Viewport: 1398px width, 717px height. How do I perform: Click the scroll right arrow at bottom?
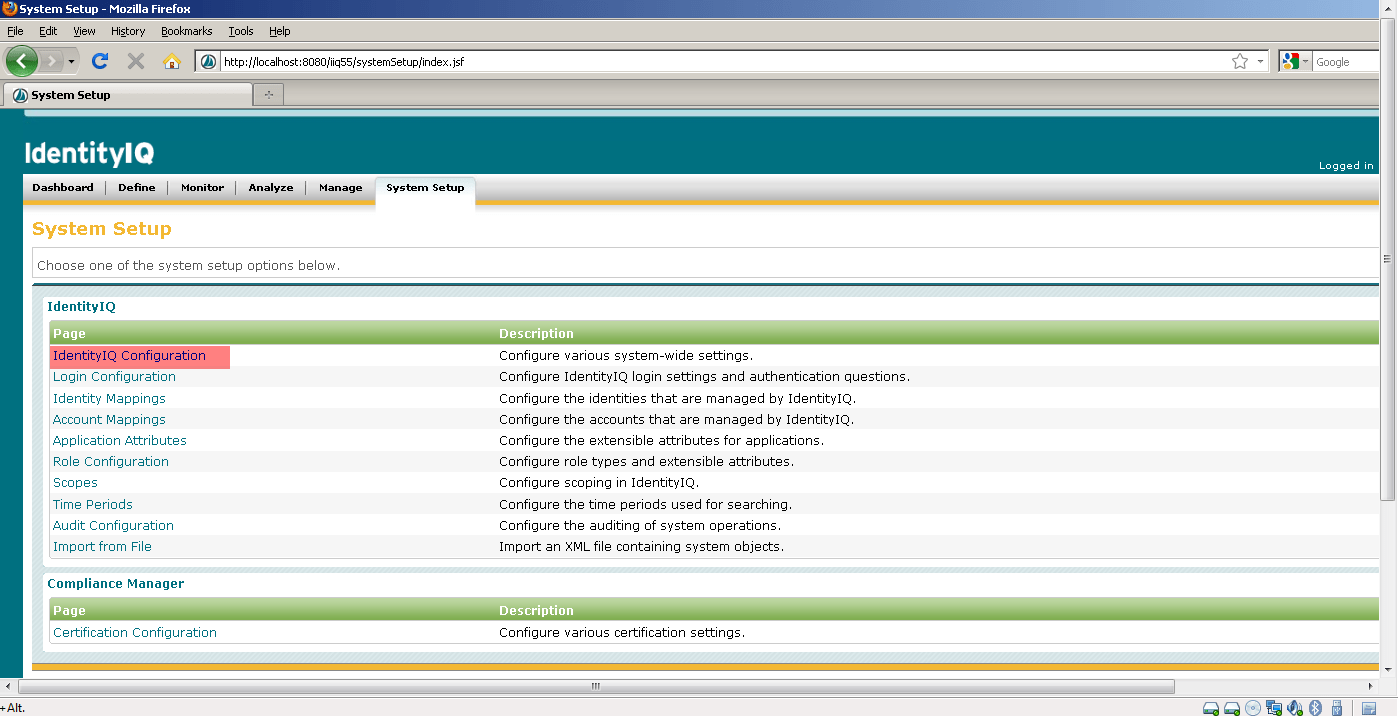(x=1371, y=687)
